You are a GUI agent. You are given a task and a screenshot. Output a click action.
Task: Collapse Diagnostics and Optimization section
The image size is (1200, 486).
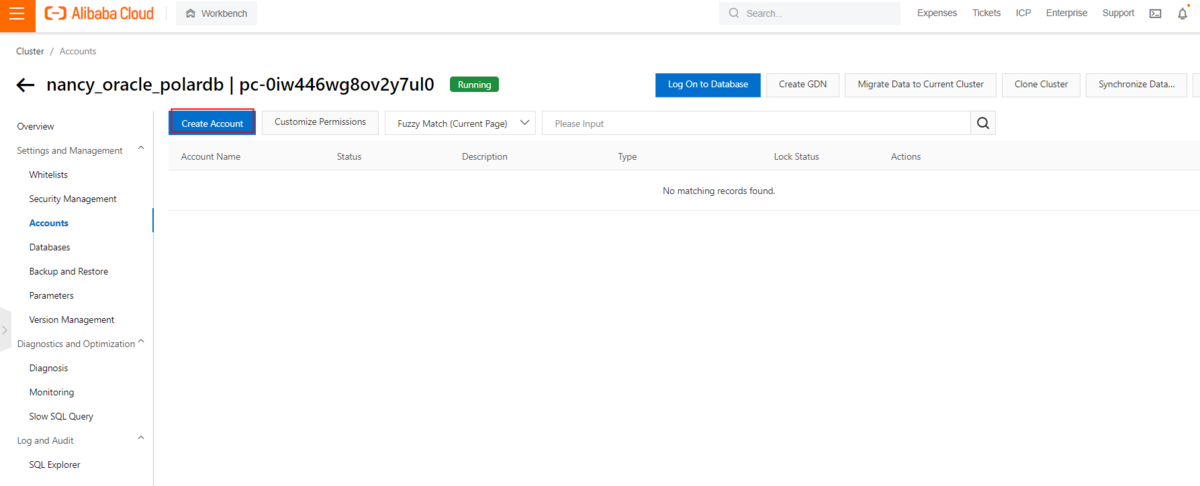click(x=140, y=343)
